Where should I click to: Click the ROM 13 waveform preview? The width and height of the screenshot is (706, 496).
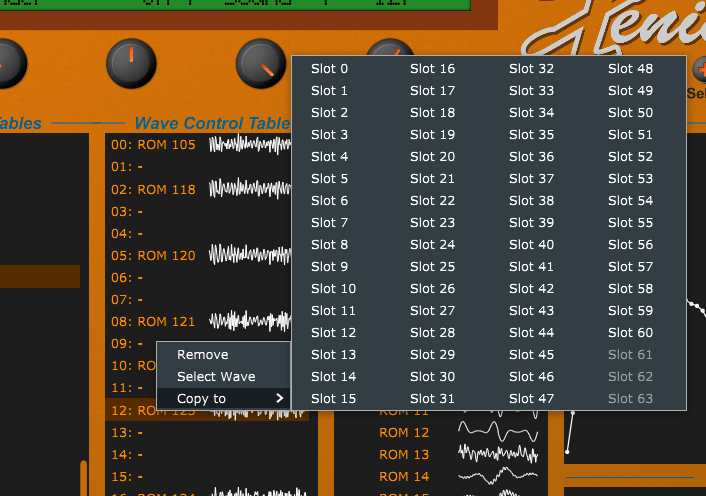[x=497, y=454]
